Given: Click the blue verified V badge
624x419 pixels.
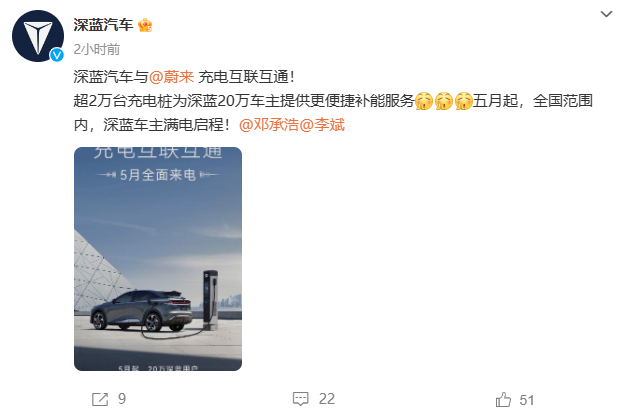Looking at the screenshot, I should [x=57, y=55].
